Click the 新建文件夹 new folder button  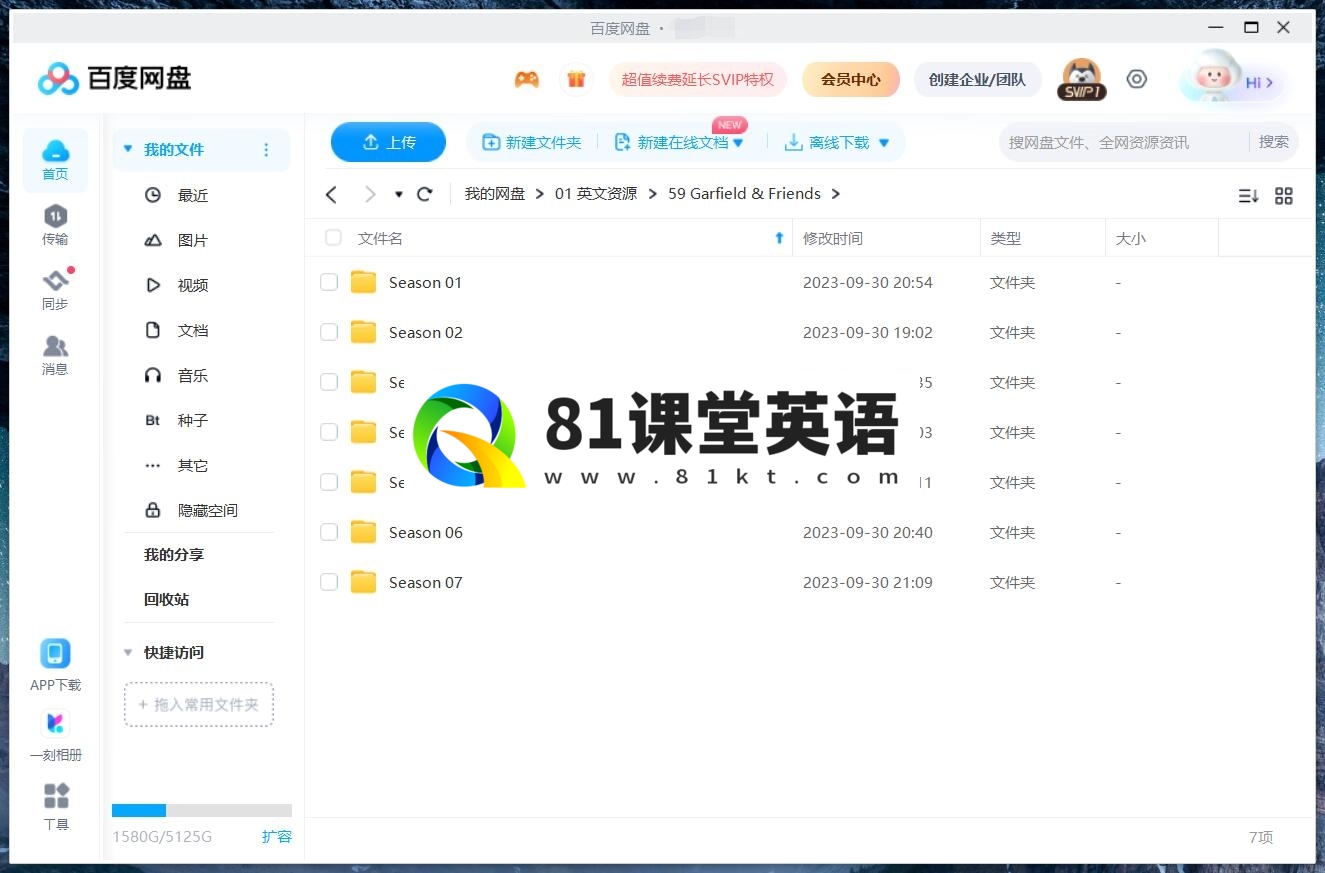(x=531, y=143)
